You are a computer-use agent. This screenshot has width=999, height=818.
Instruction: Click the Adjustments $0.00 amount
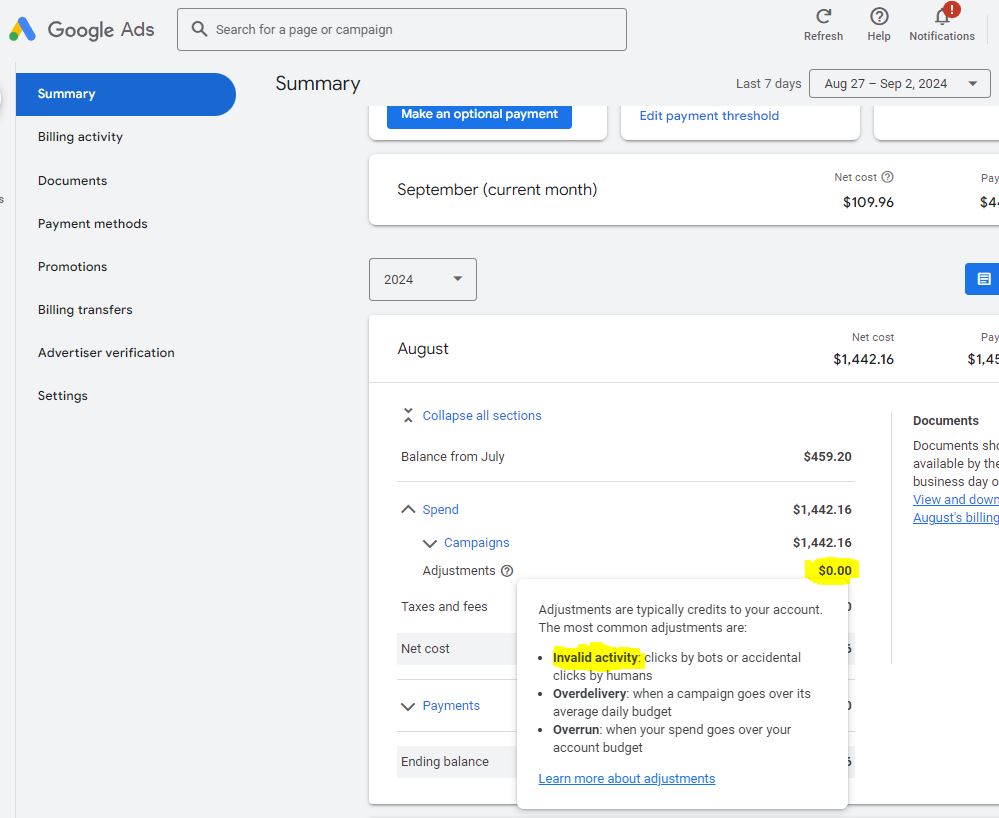click(x=835, y=571)
